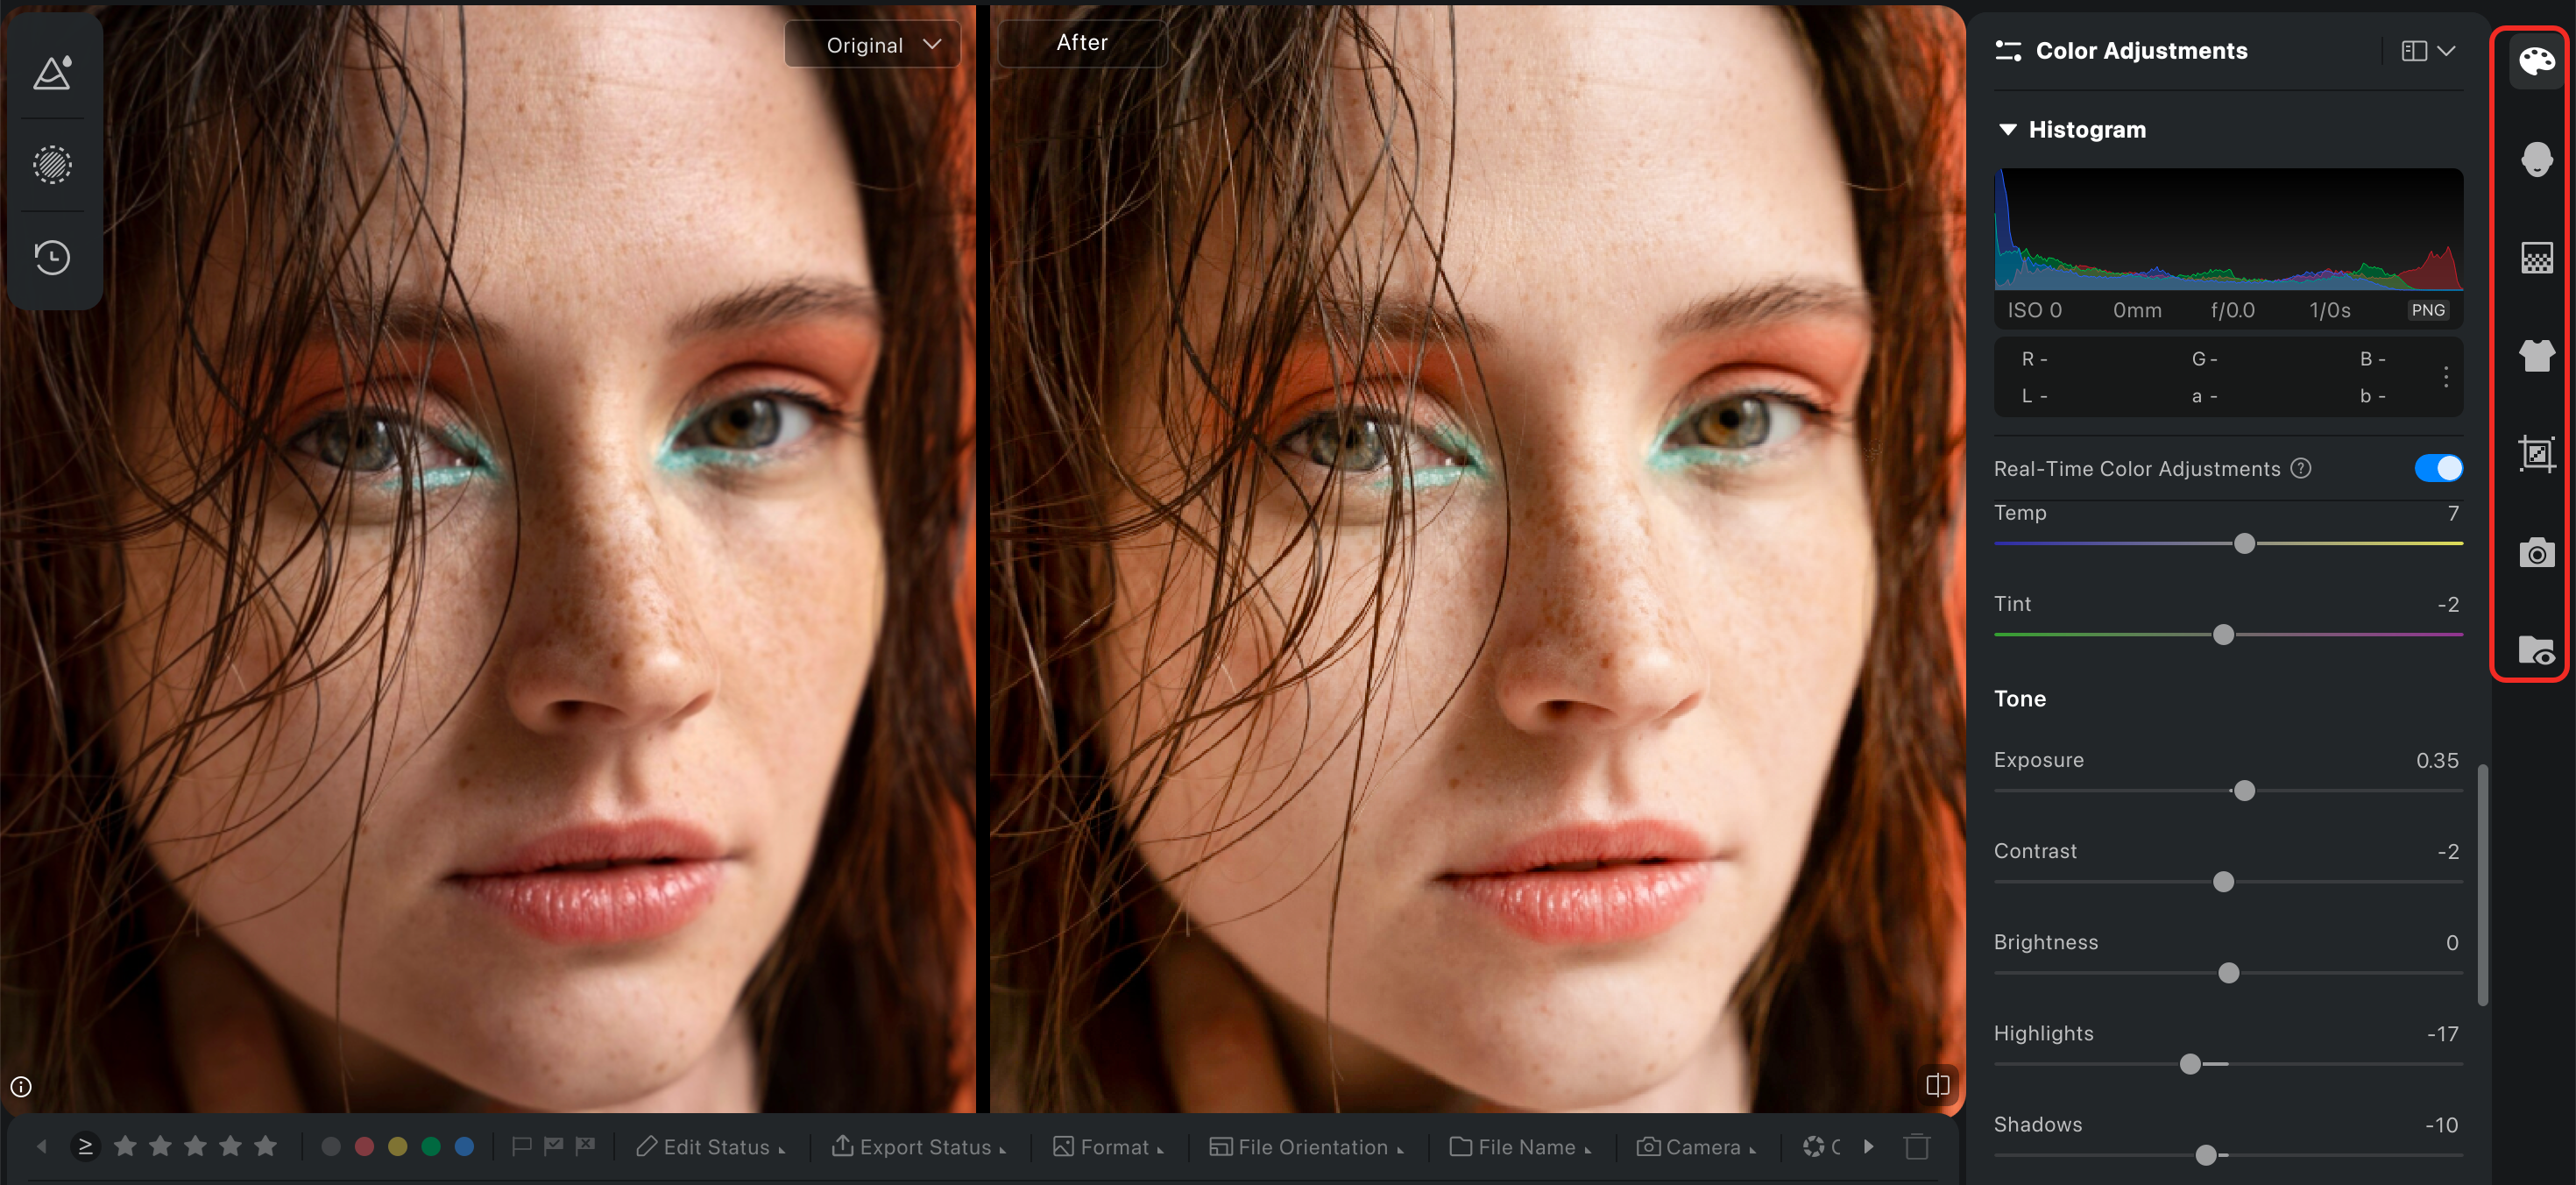
Task: Filter by blue color label
Action: coord(464,1146)
